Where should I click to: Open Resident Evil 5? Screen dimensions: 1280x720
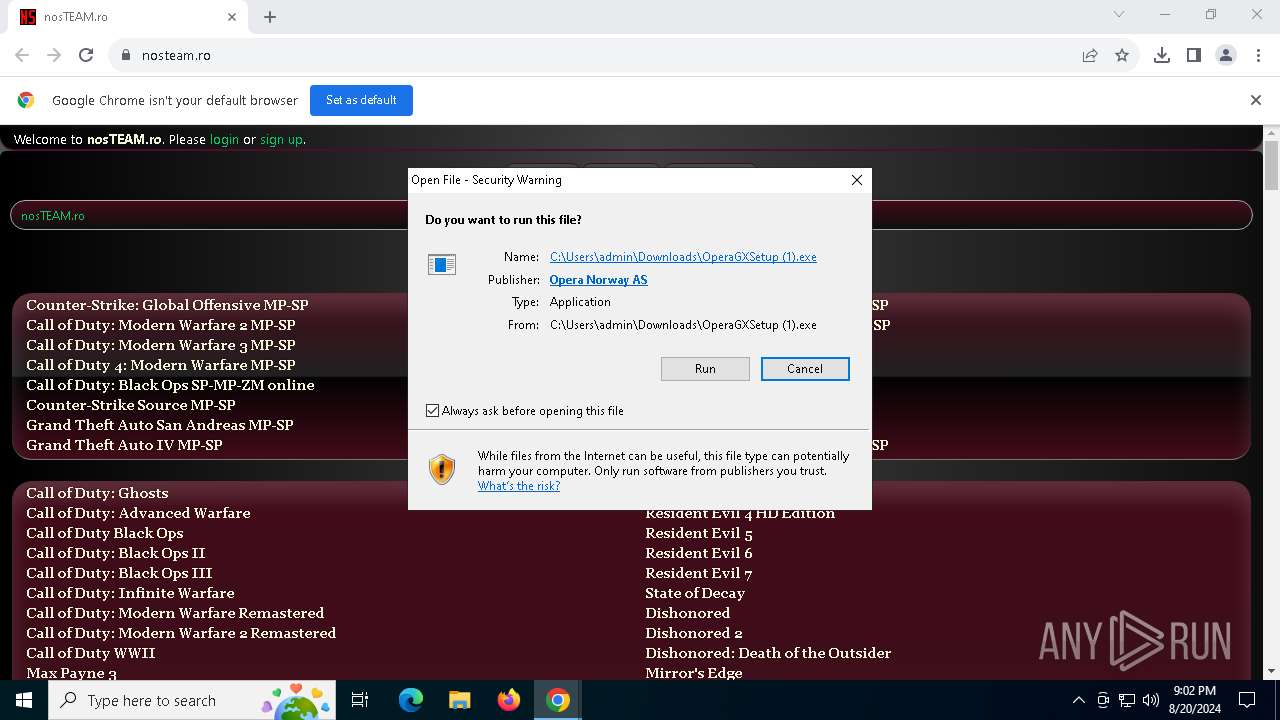pos(699,533)
